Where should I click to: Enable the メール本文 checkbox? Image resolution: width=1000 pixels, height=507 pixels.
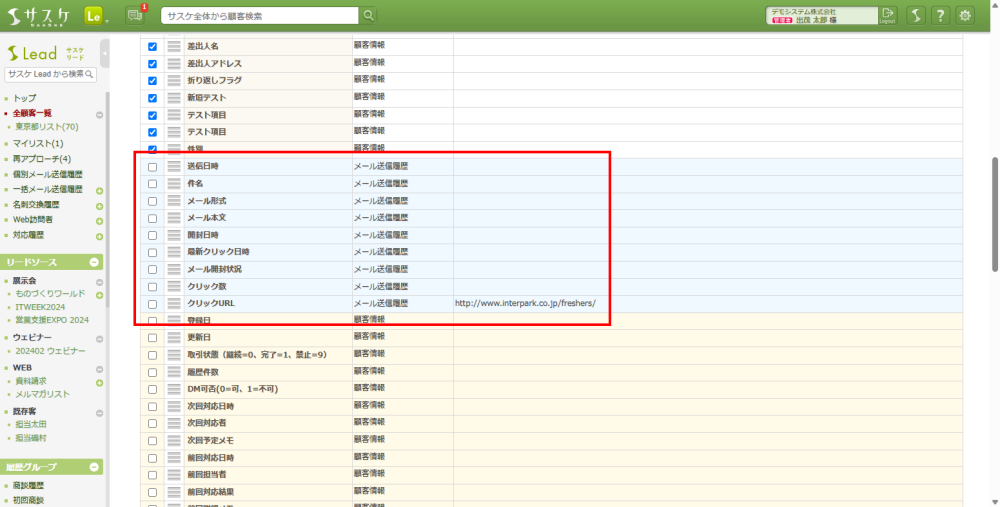click(x=152, y=218)
